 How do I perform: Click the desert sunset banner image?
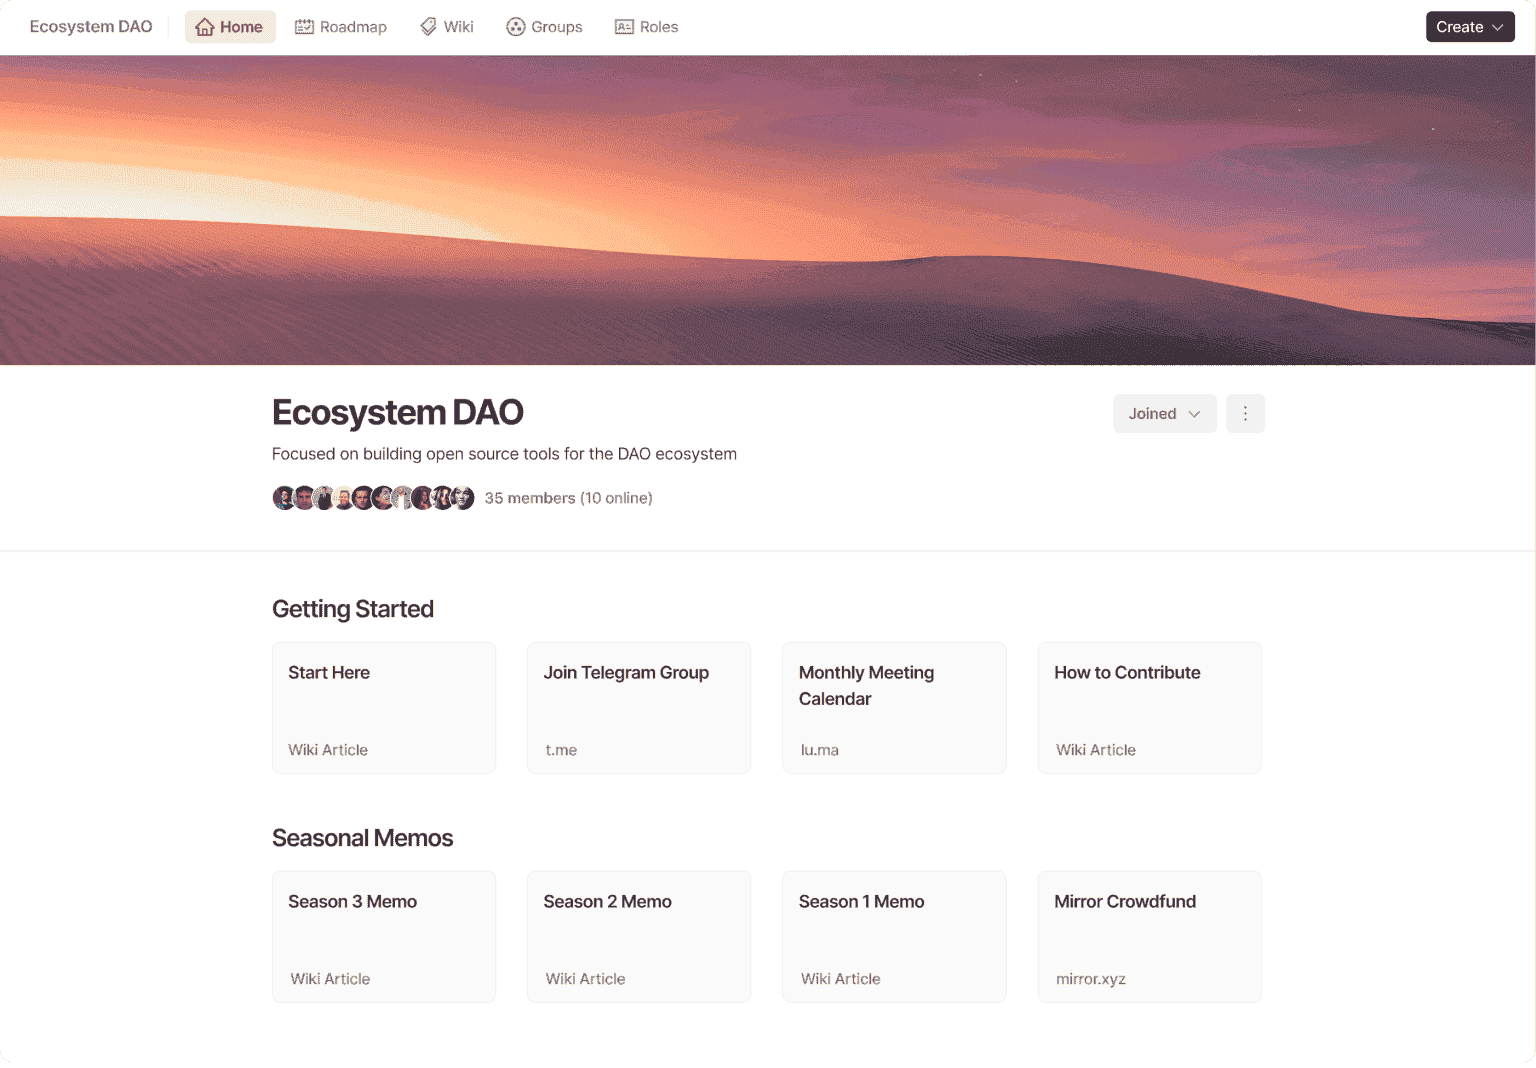pos(768,210)
